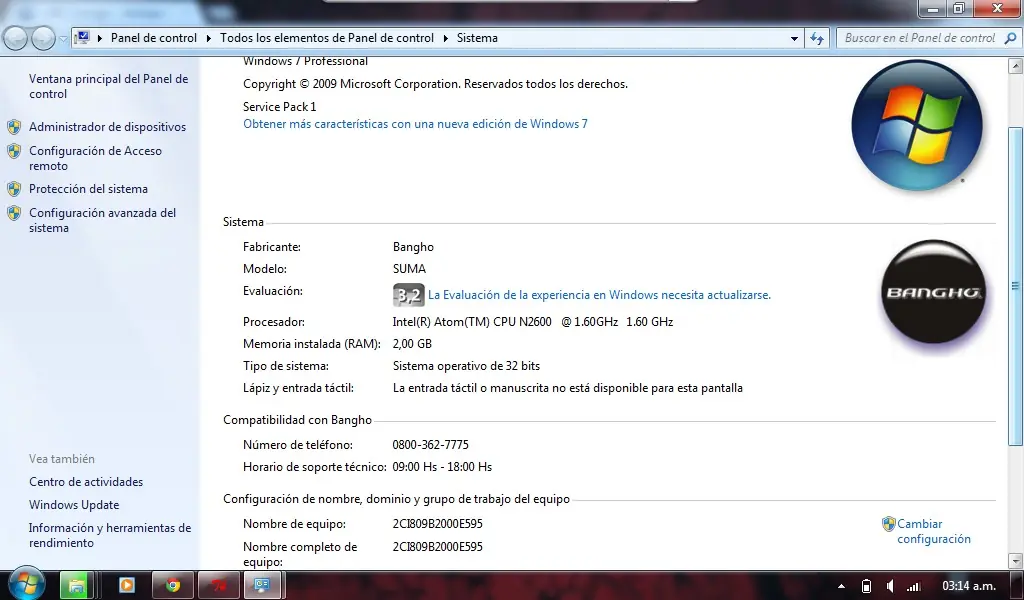Open file explorer from taskbar
The width and height of the screenshot is (1024, 600).
coord(76,585)
